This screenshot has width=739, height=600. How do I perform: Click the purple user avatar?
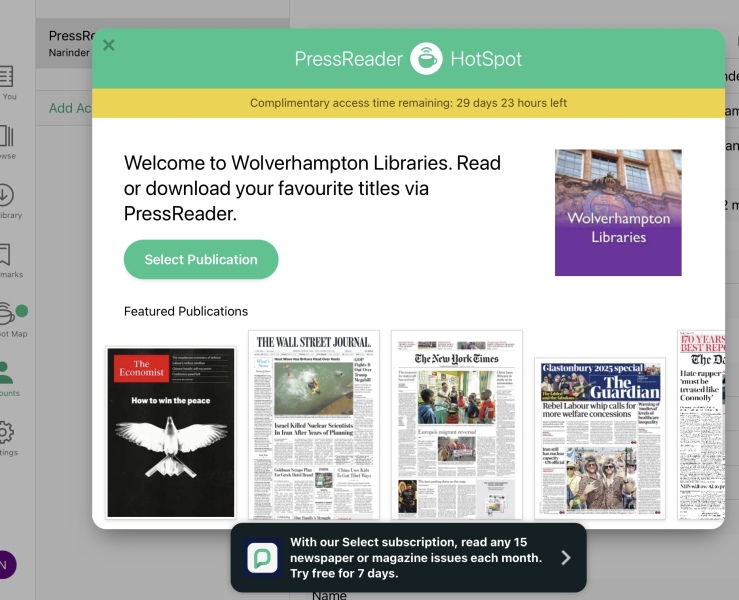(x=6, y=565)
